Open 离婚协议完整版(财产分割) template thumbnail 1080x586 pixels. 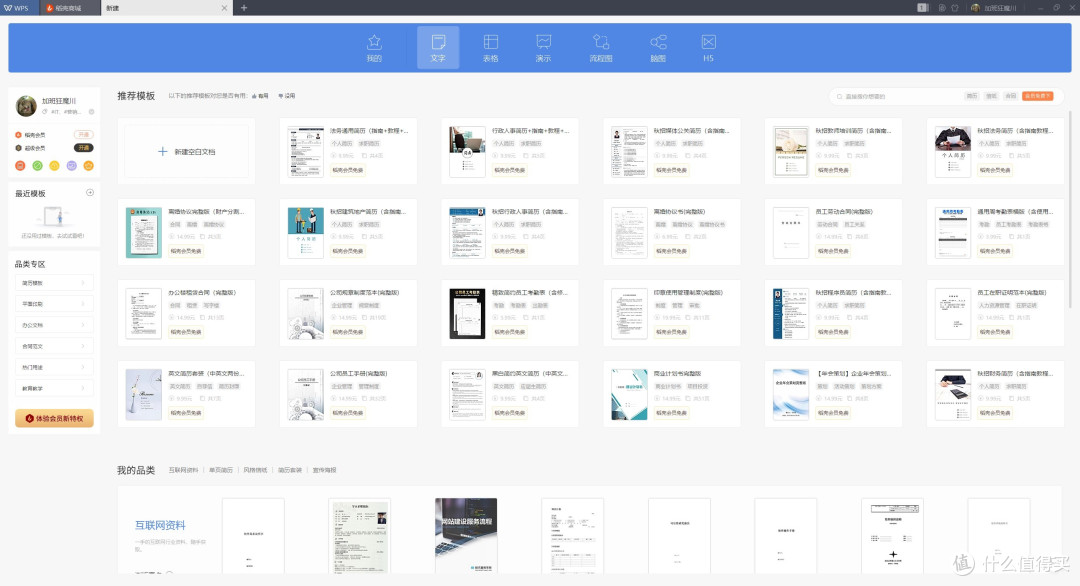(143, 233)
